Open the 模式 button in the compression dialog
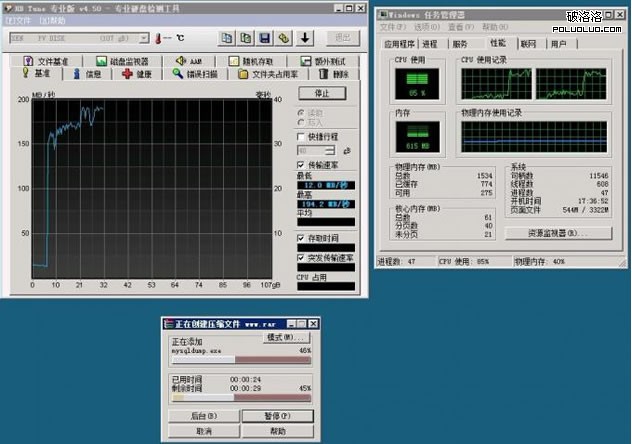Image resolution: width=632 pixels, height=444 pixels. click(x=285, y=338)
